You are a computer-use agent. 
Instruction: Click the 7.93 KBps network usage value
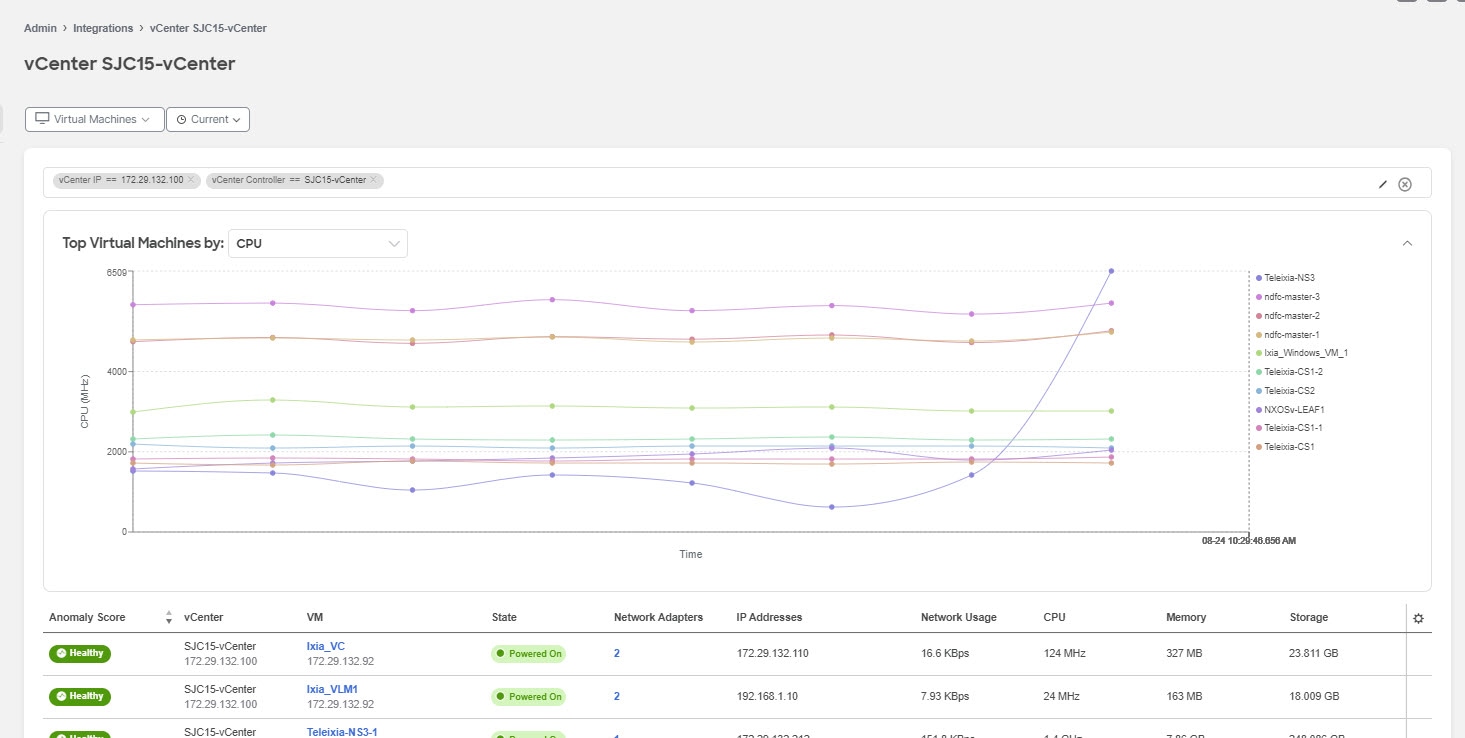click(x=945, y=696)
